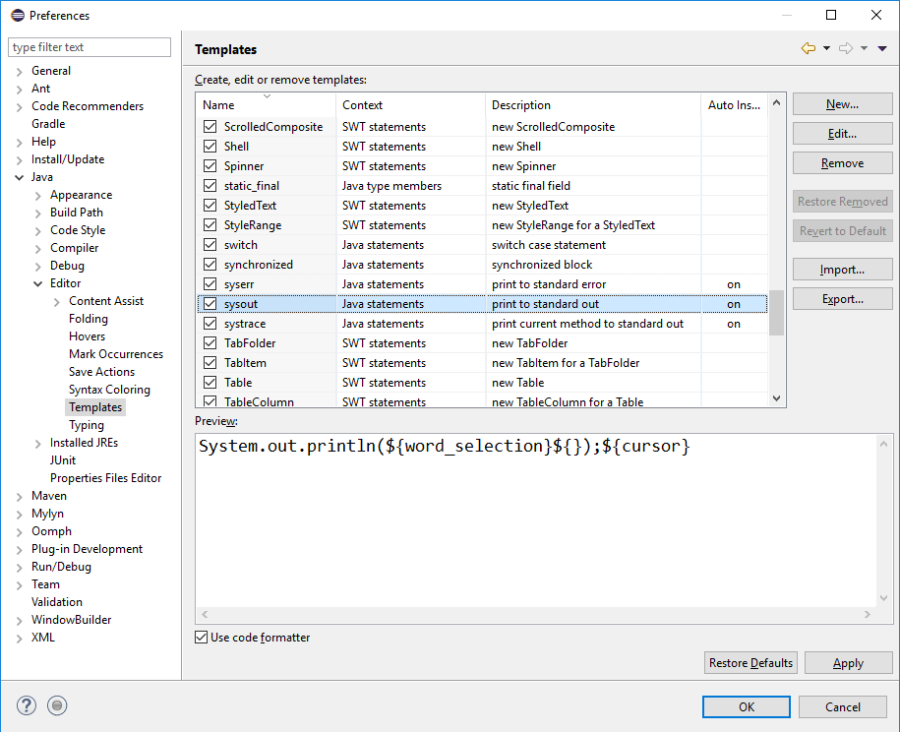Viewport: 900px width, 732px height.
Task: Disable the syserr template checkbox
Action: tap(210, 284)
